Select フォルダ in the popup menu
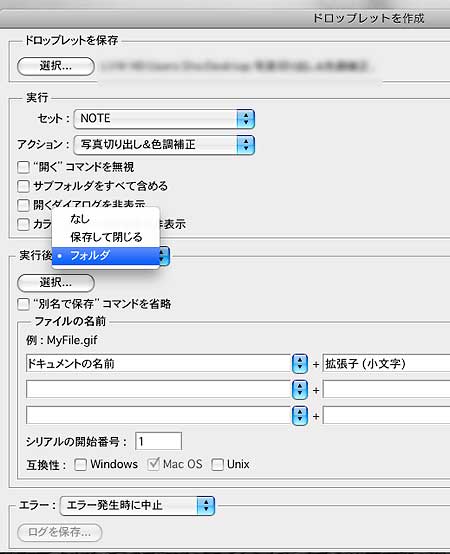Screen dimensions: 450x554 (106, 255)
